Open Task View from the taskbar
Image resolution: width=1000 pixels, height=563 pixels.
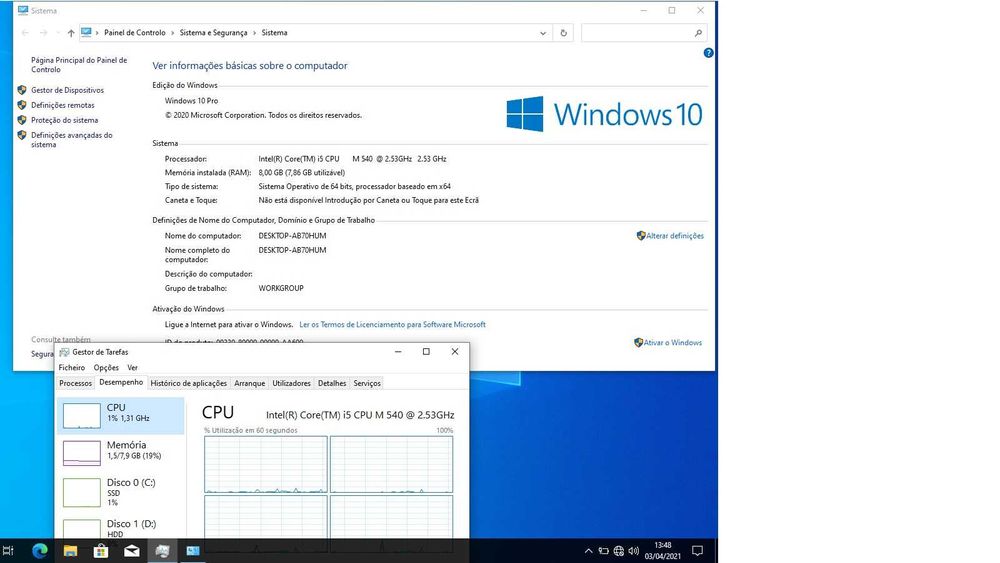[x=8, y=551]
